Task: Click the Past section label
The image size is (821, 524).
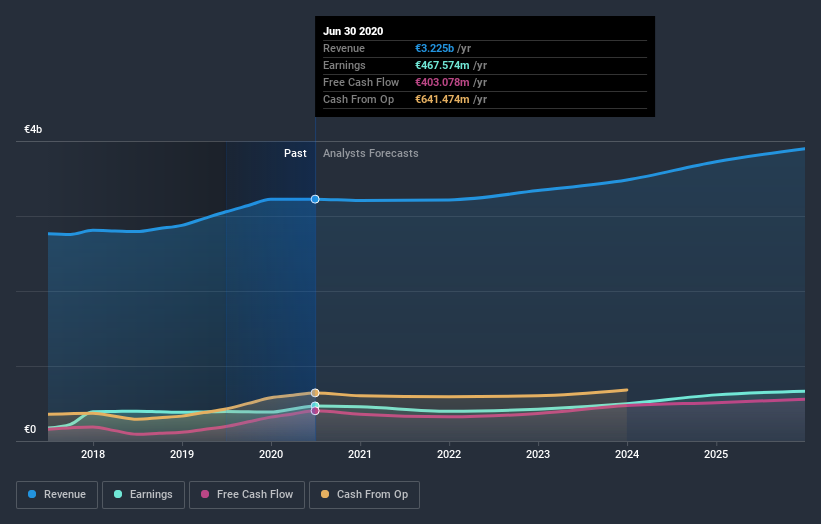Action: (295, 153)
